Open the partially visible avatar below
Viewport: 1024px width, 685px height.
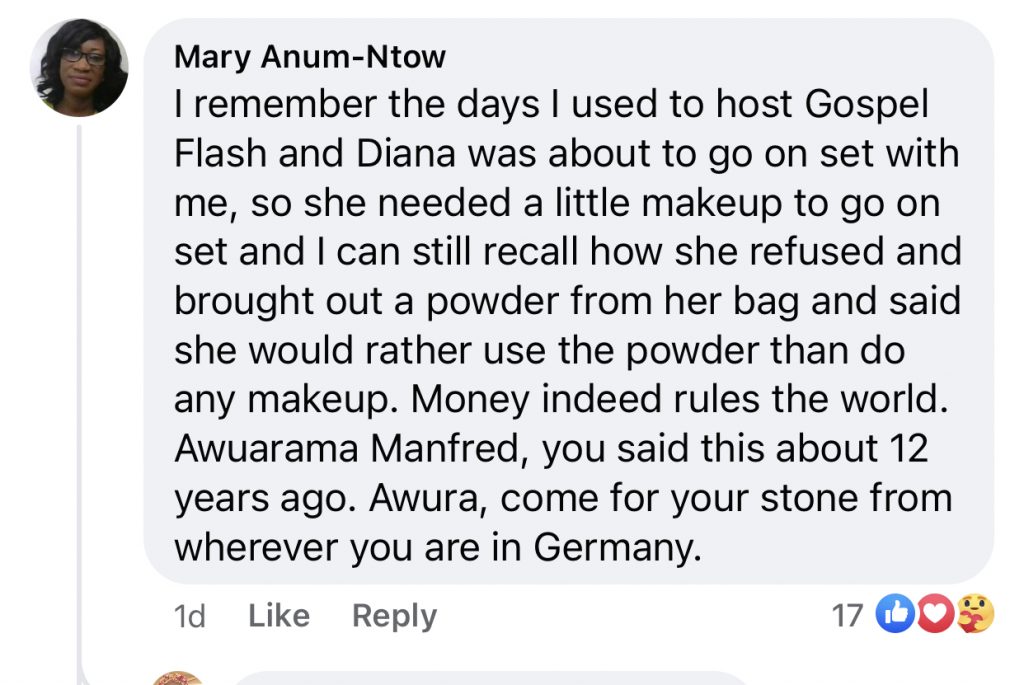pyautogui.click(x=179, y=678)
